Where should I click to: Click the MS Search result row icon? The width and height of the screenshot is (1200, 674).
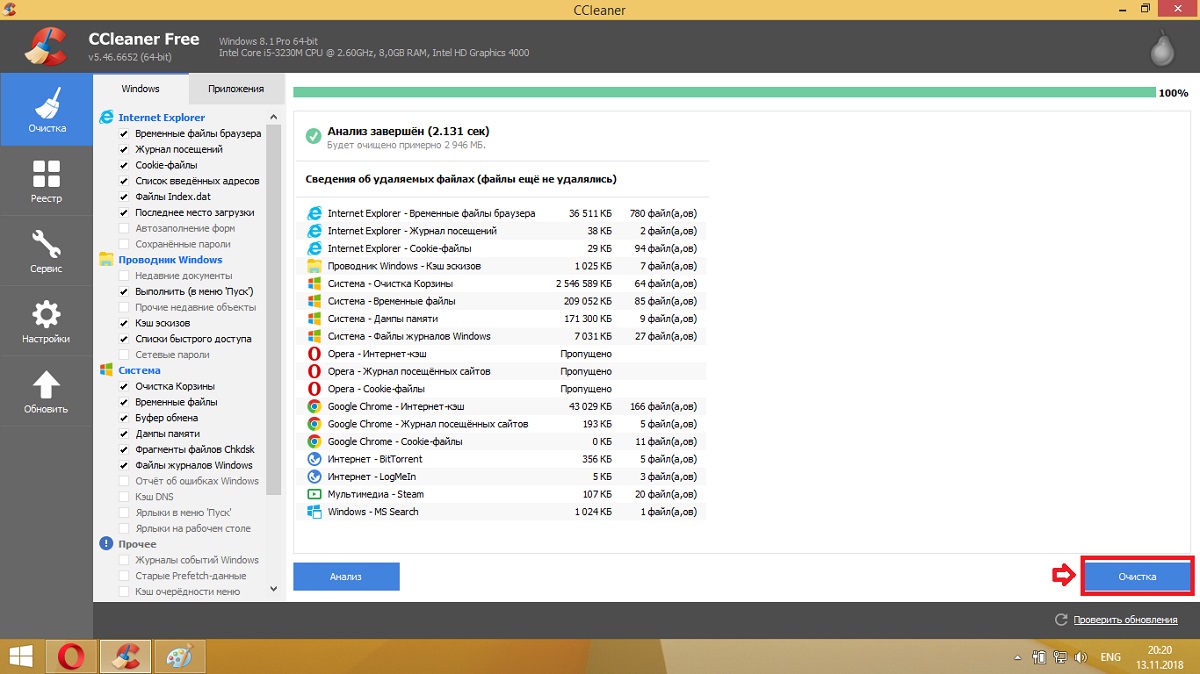point(314,512)
